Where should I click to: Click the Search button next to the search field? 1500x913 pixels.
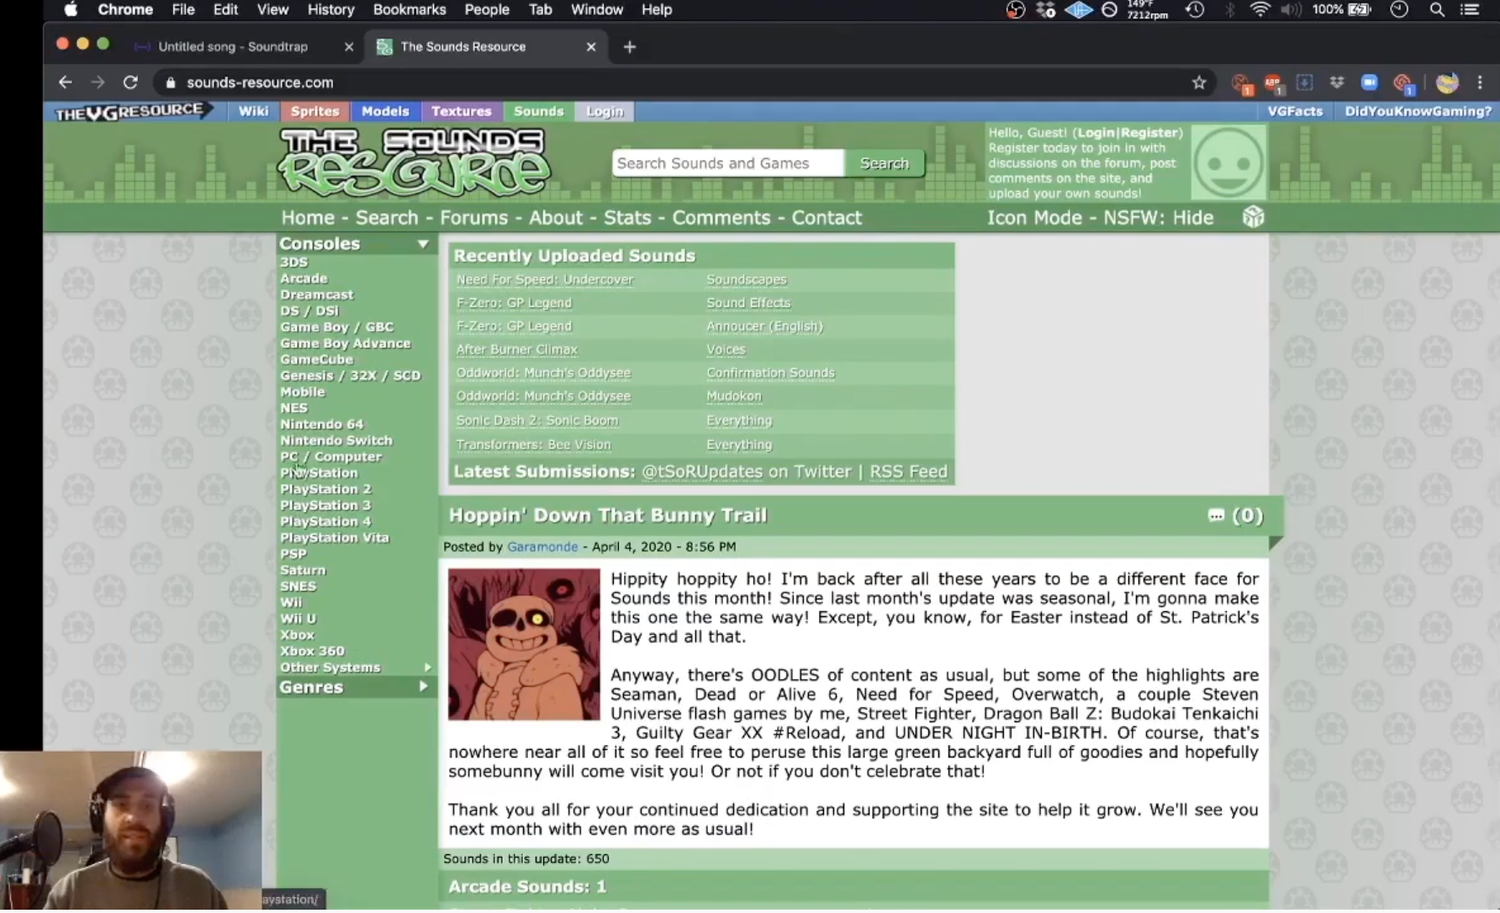[x=884, y=163]
